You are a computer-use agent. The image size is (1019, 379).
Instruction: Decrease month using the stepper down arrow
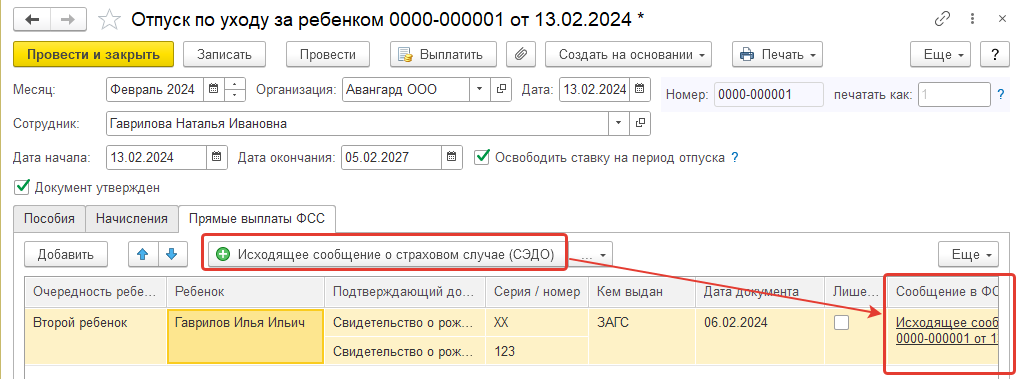click(x=234, y=95)
